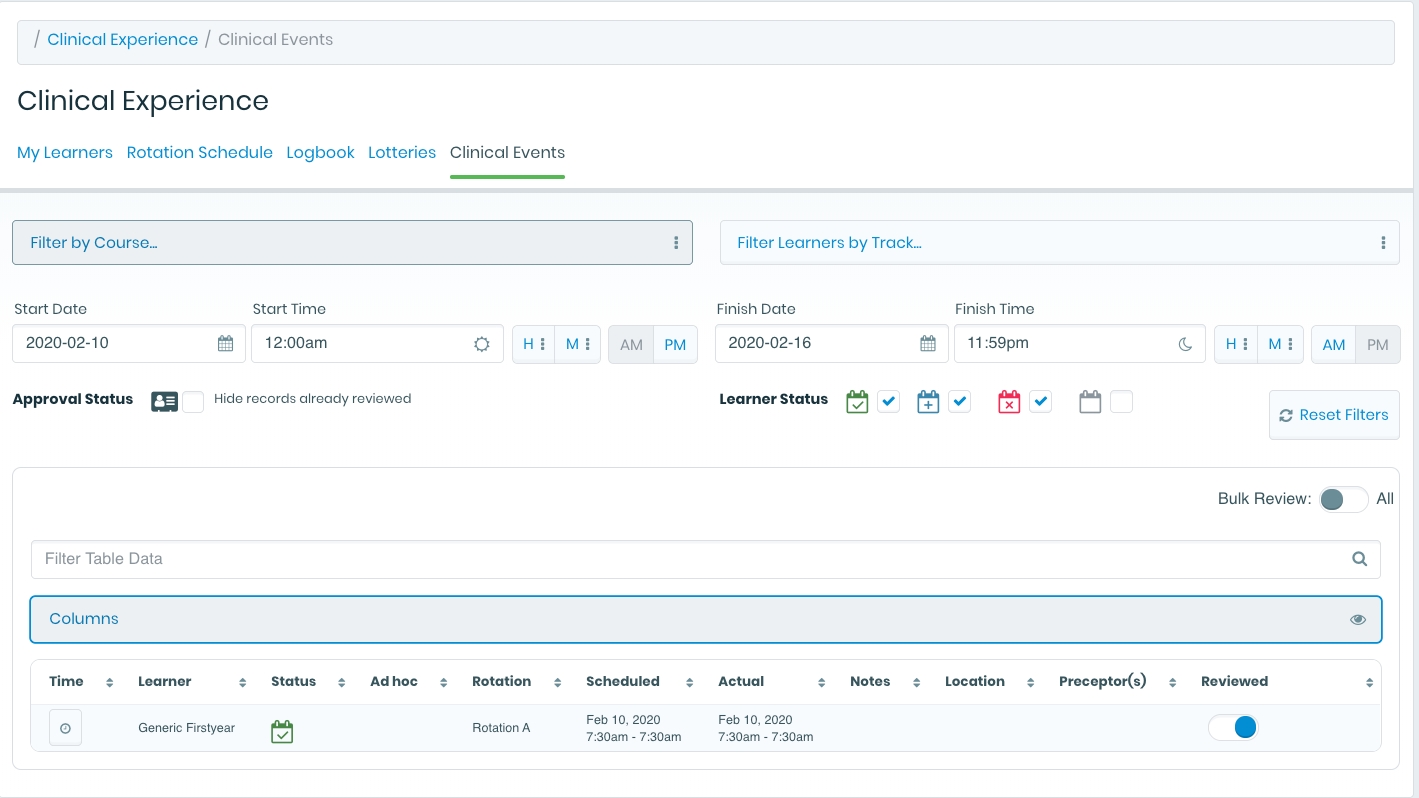Open the Logbook tab

[320, 153]
